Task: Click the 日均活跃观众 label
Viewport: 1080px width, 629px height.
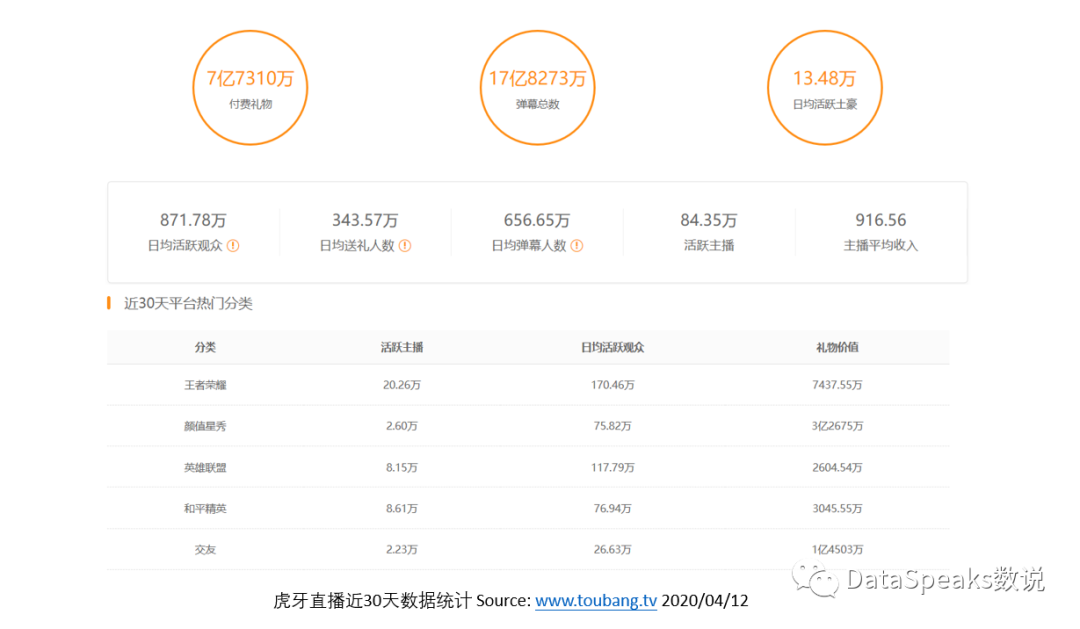Action: pos(185,246)
